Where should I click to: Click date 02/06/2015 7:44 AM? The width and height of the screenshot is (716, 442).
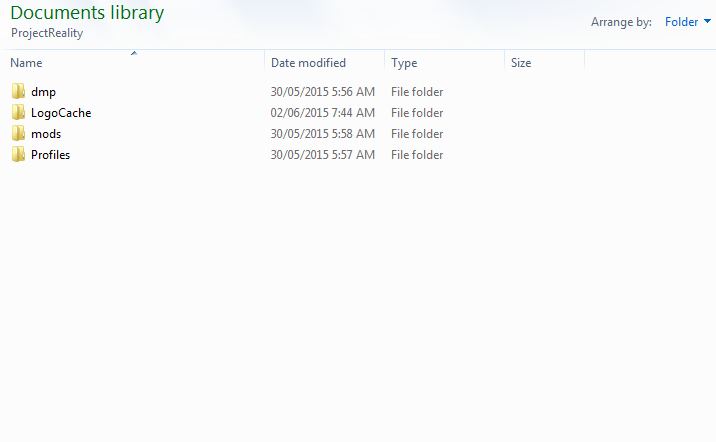pyautogui.click(x=322, y=113)
